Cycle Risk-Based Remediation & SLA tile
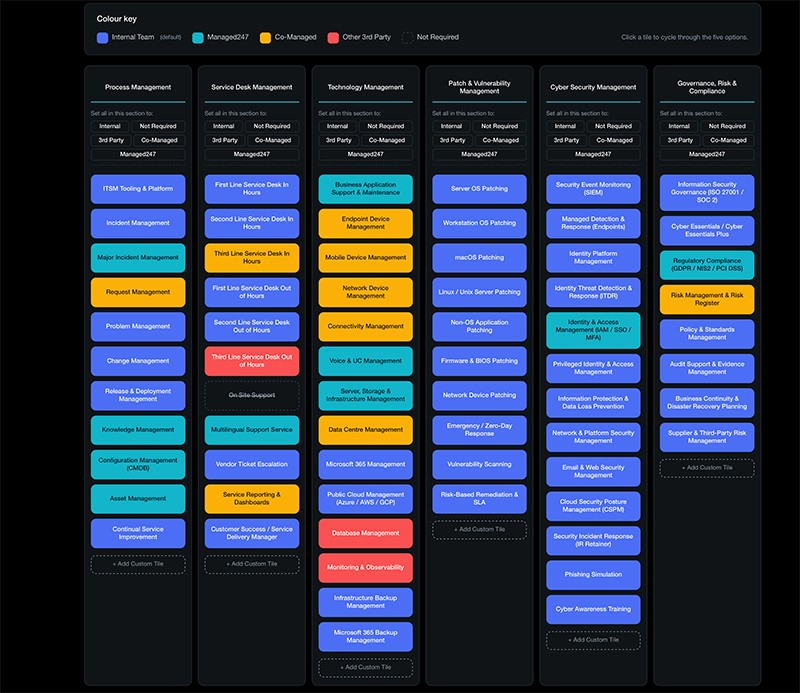Viewport: 800px width, 693px height. pyautogui.click(x=479, y=499)
